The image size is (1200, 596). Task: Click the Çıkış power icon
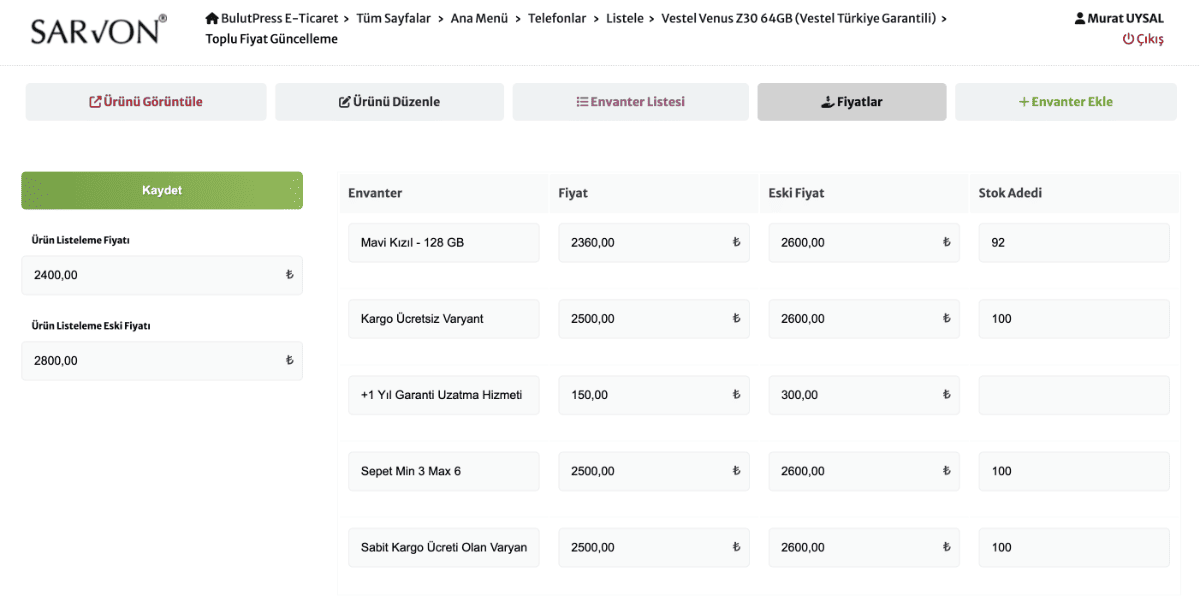[x=1128, y=39]
